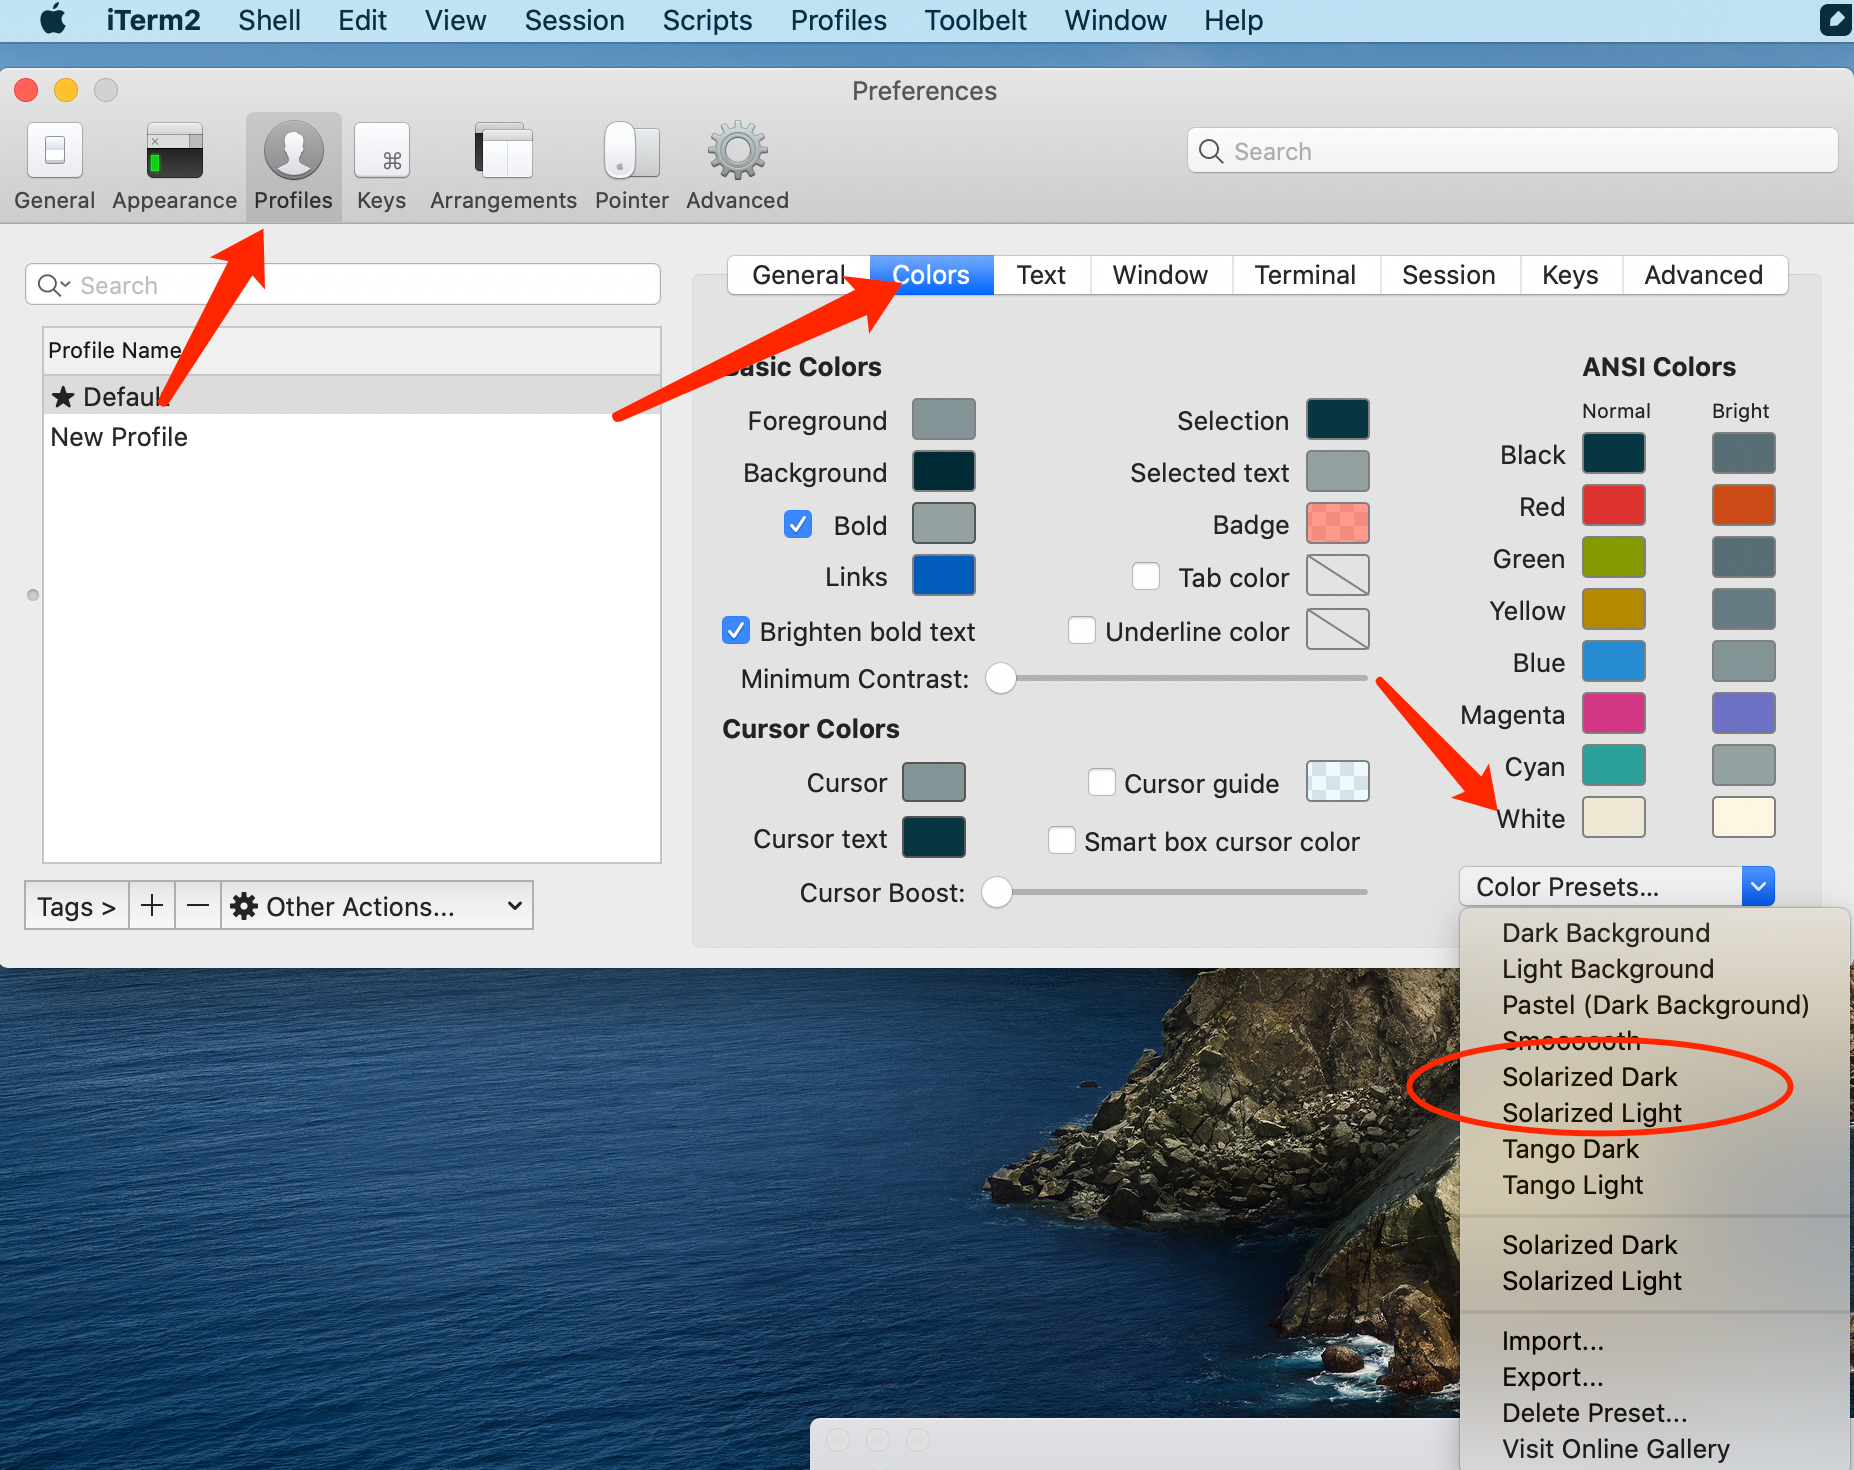The width and height of the screenshot is (1854, 1470).
Task: Enable the Underline color checkbox
Action: [x=1082, y=631]
